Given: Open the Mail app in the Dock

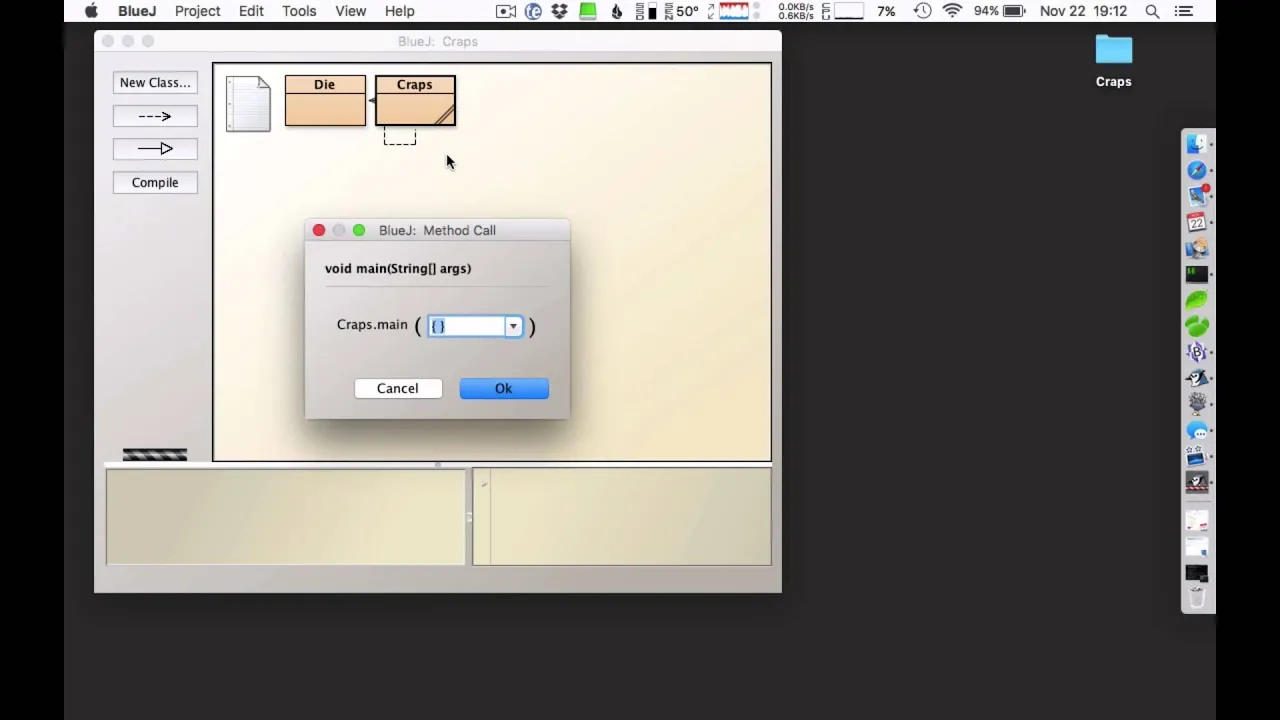Looking at the screenshot, I should click(1197, 195).
